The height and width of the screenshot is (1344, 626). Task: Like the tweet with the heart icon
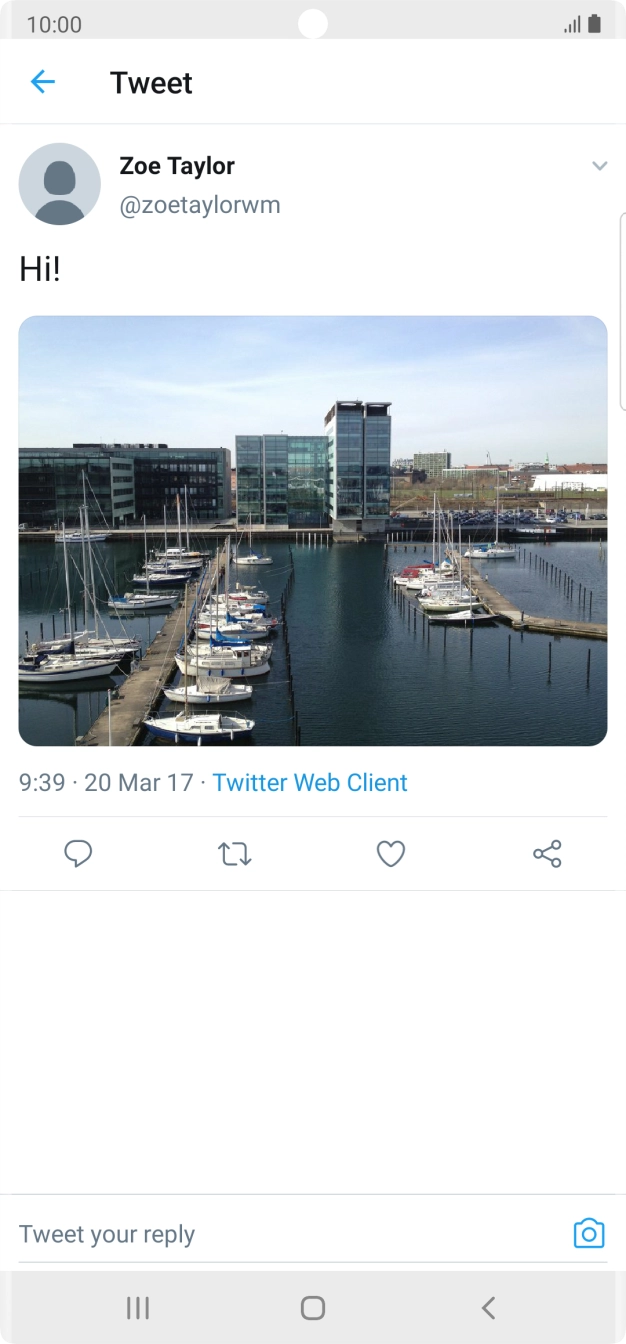(390, 853)
